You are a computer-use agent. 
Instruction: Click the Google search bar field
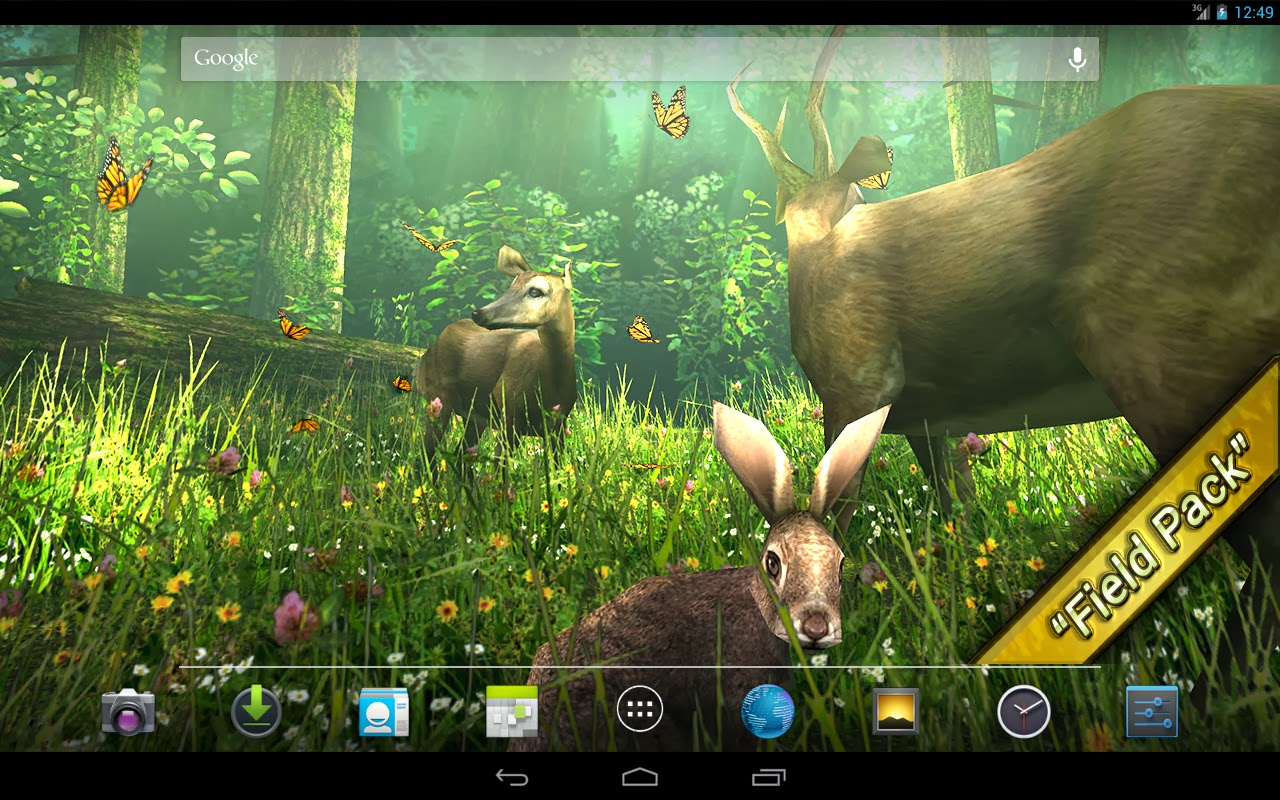[640, 60]
